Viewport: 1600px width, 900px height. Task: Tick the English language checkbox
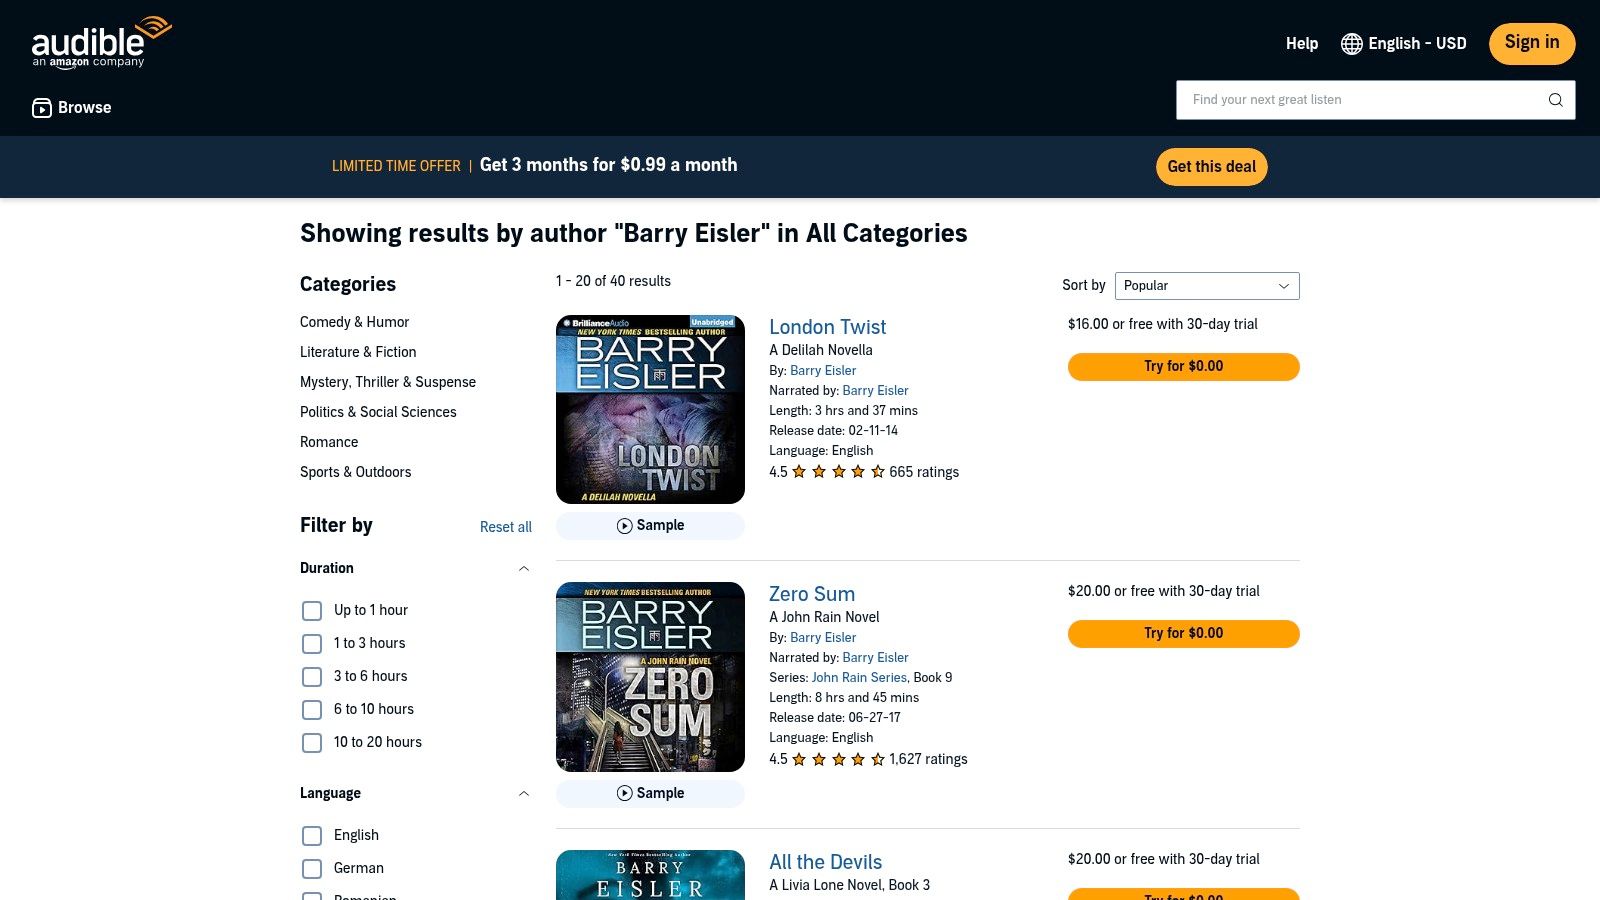pyautogui.click(x=312, y=836)
